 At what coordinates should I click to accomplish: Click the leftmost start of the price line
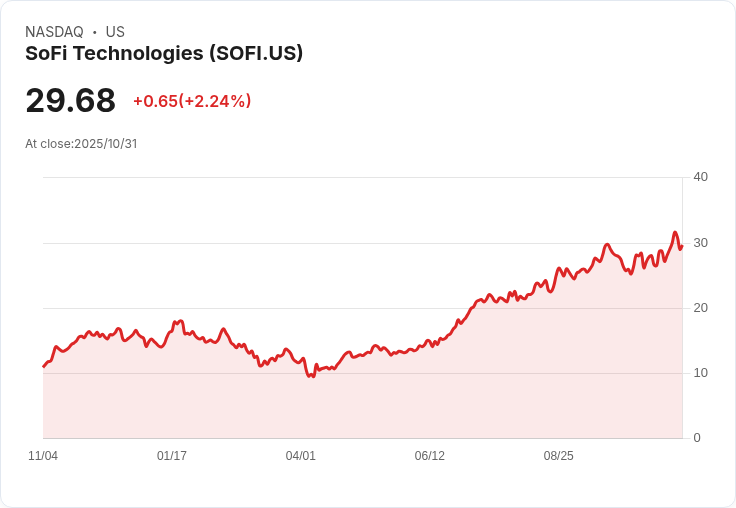tap(43, 366)
